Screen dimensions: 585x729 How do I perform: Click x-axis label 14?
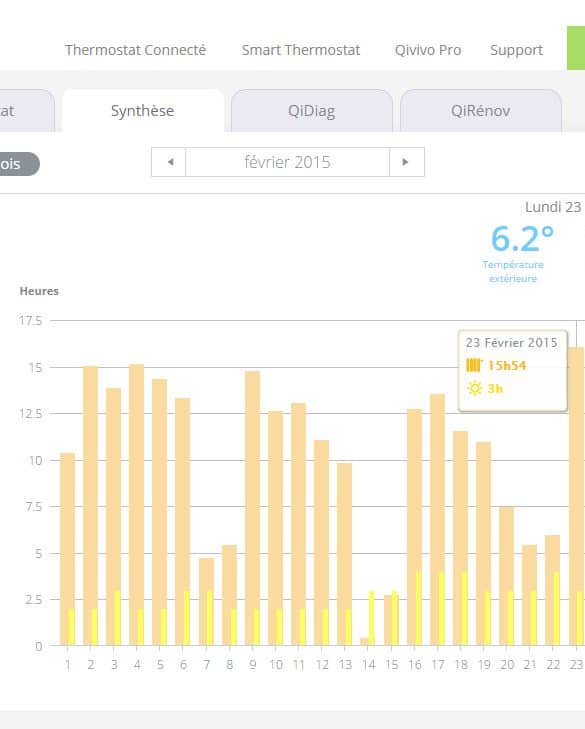pyautogui.click(x=368, y=665)
